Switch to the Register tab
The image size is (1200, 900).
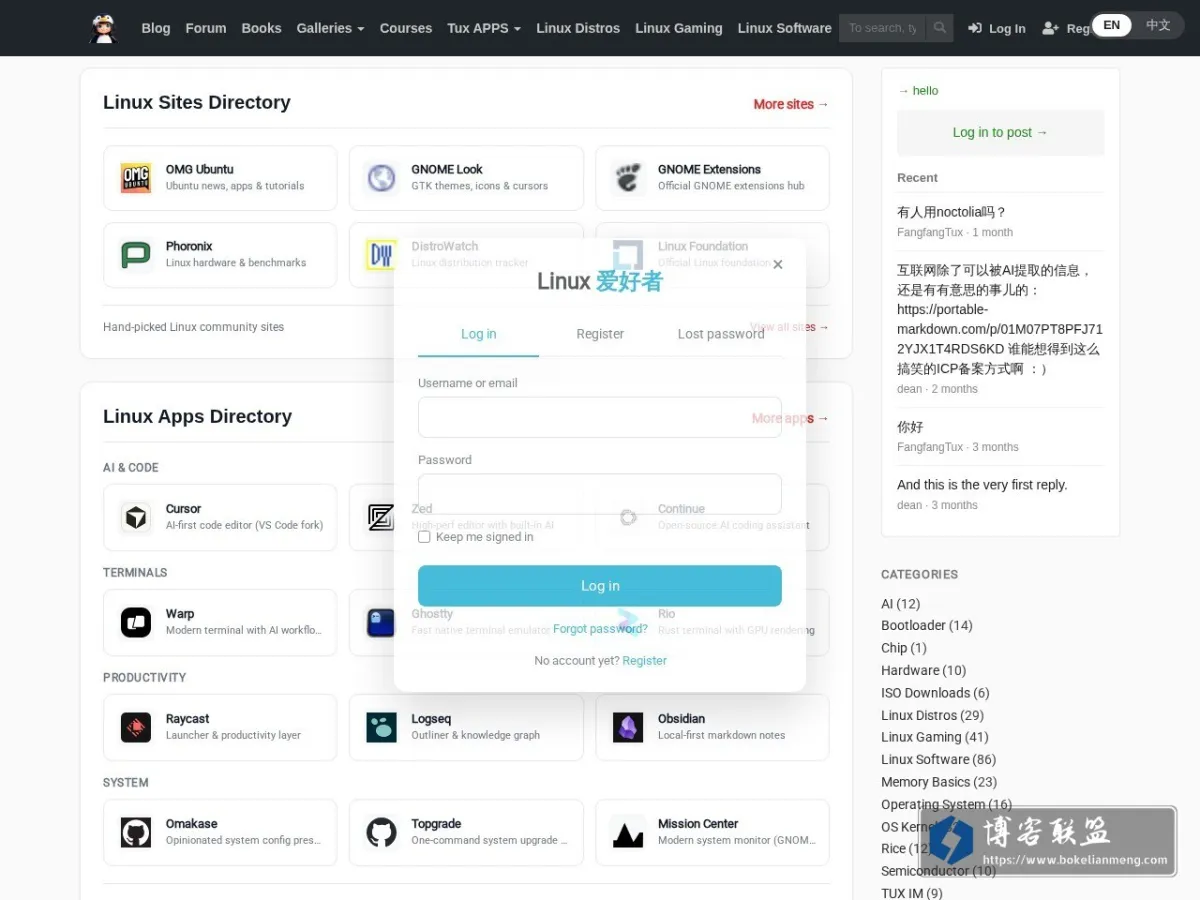pos(600,334)
